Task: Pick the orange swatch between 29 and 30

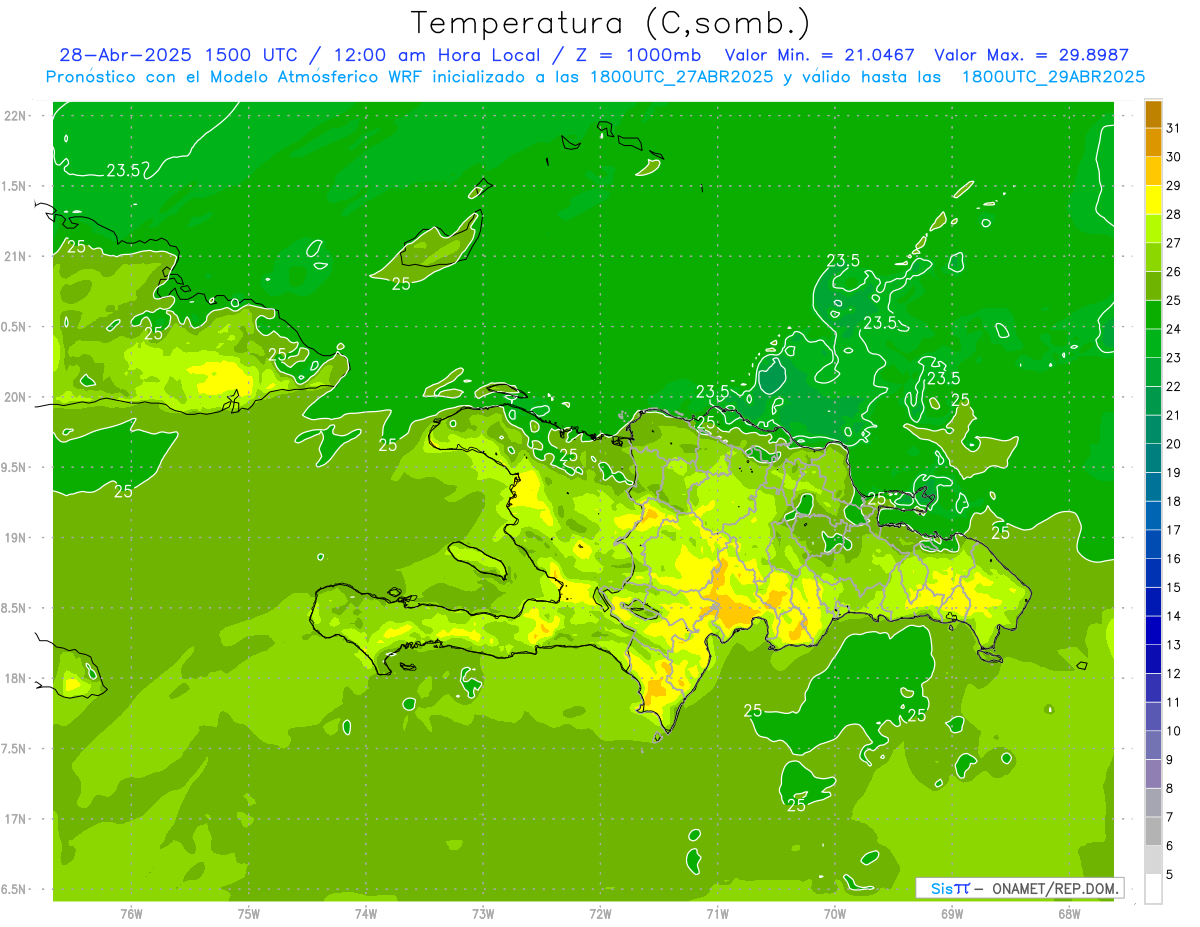Action: 1153,171
